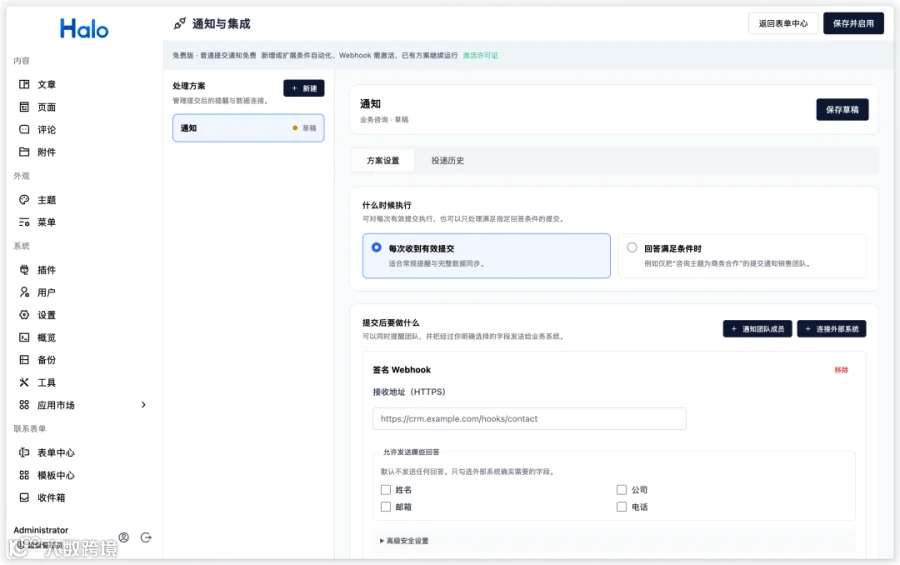Check the 邮箱 checkbox
Screen dimensions: 900x565
pos(386,507)
